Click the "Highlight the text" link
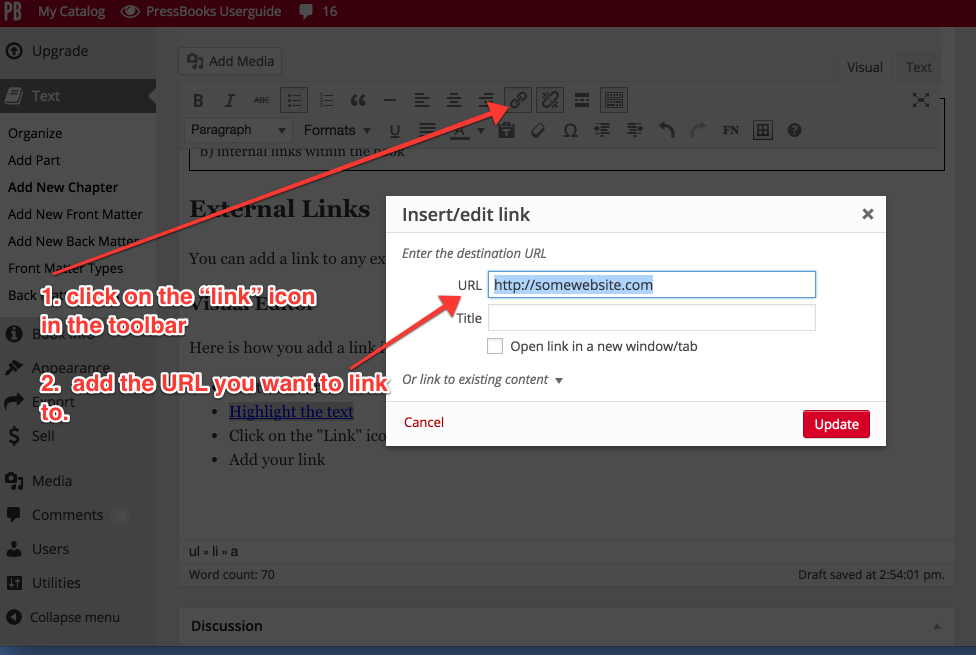Screen dimensions: 976x655 click(x=291, y=412)
